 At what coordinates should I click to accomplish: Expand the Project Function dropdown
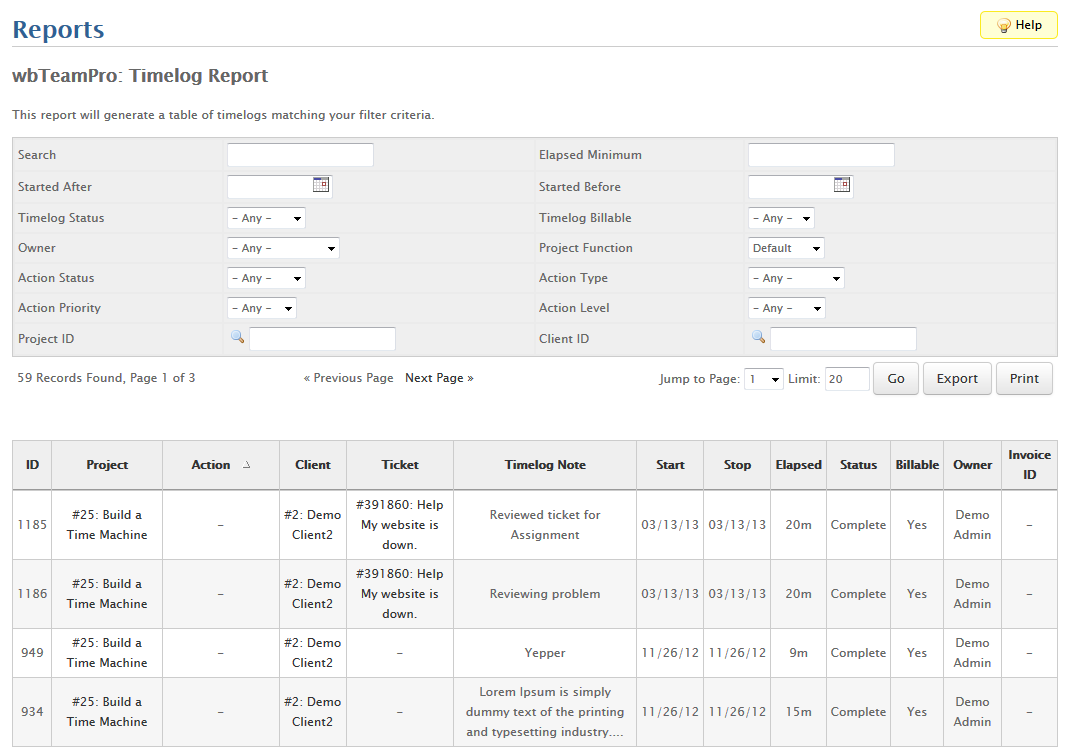(x=786, y=248)
